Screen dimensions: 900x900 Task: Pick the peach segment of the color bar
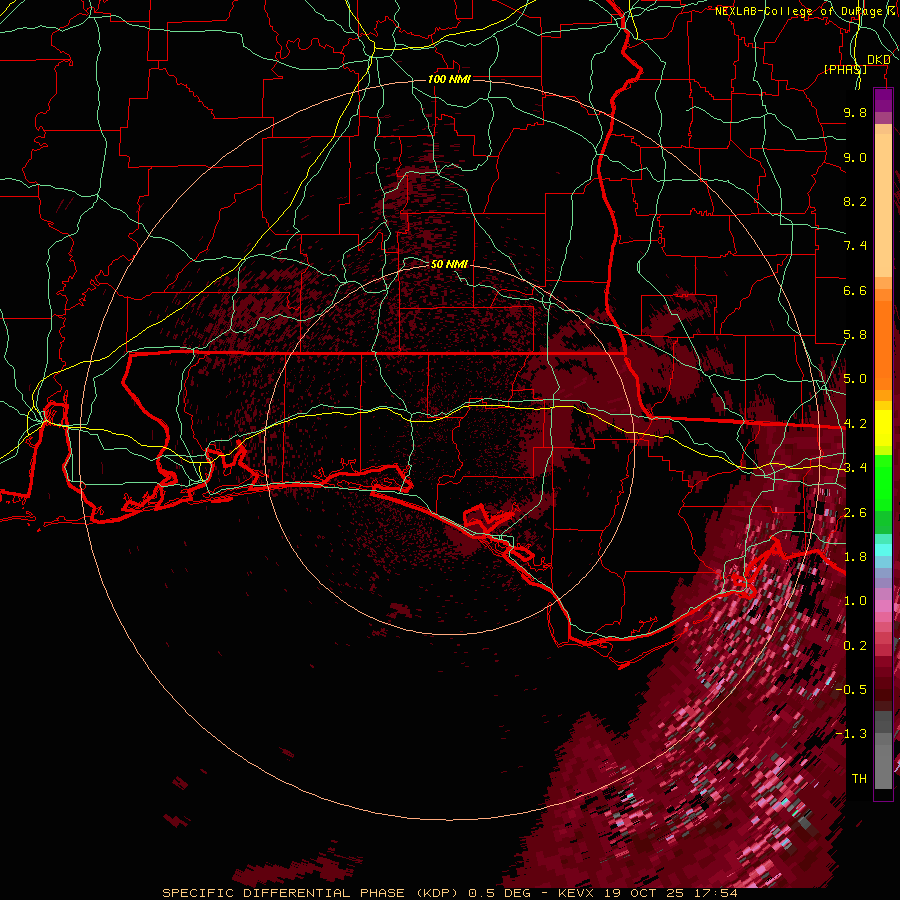pos(883,207)
